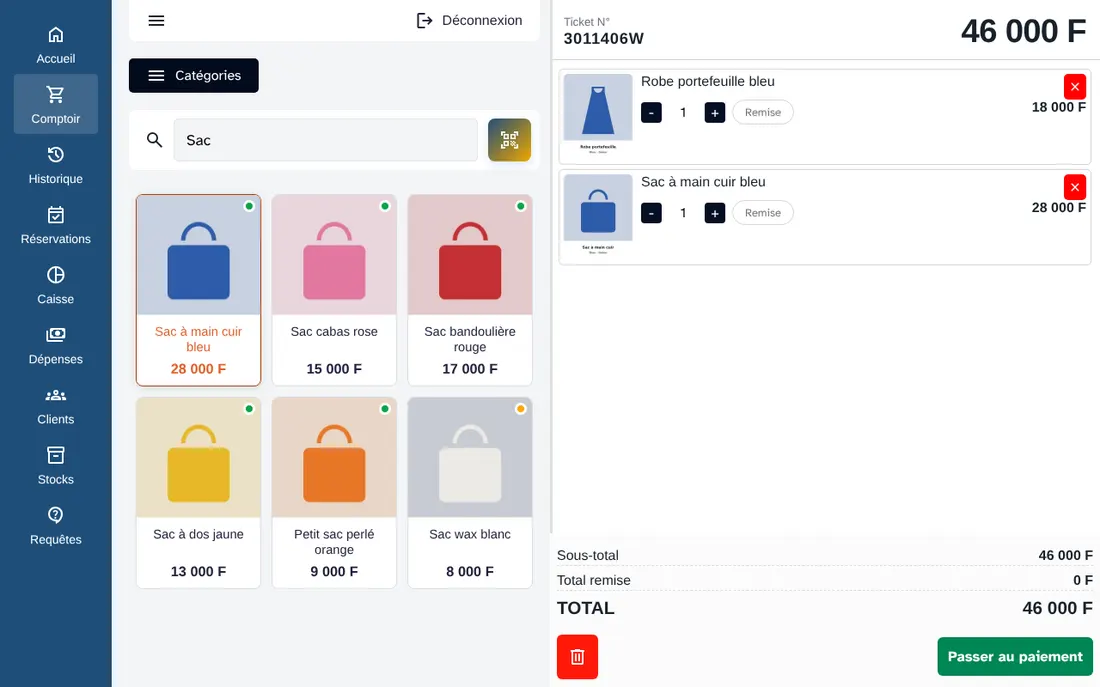Click the 8 000 F price of Sac wax blanc
This screenshot has width=1100, height=687.
pos(470,572)
